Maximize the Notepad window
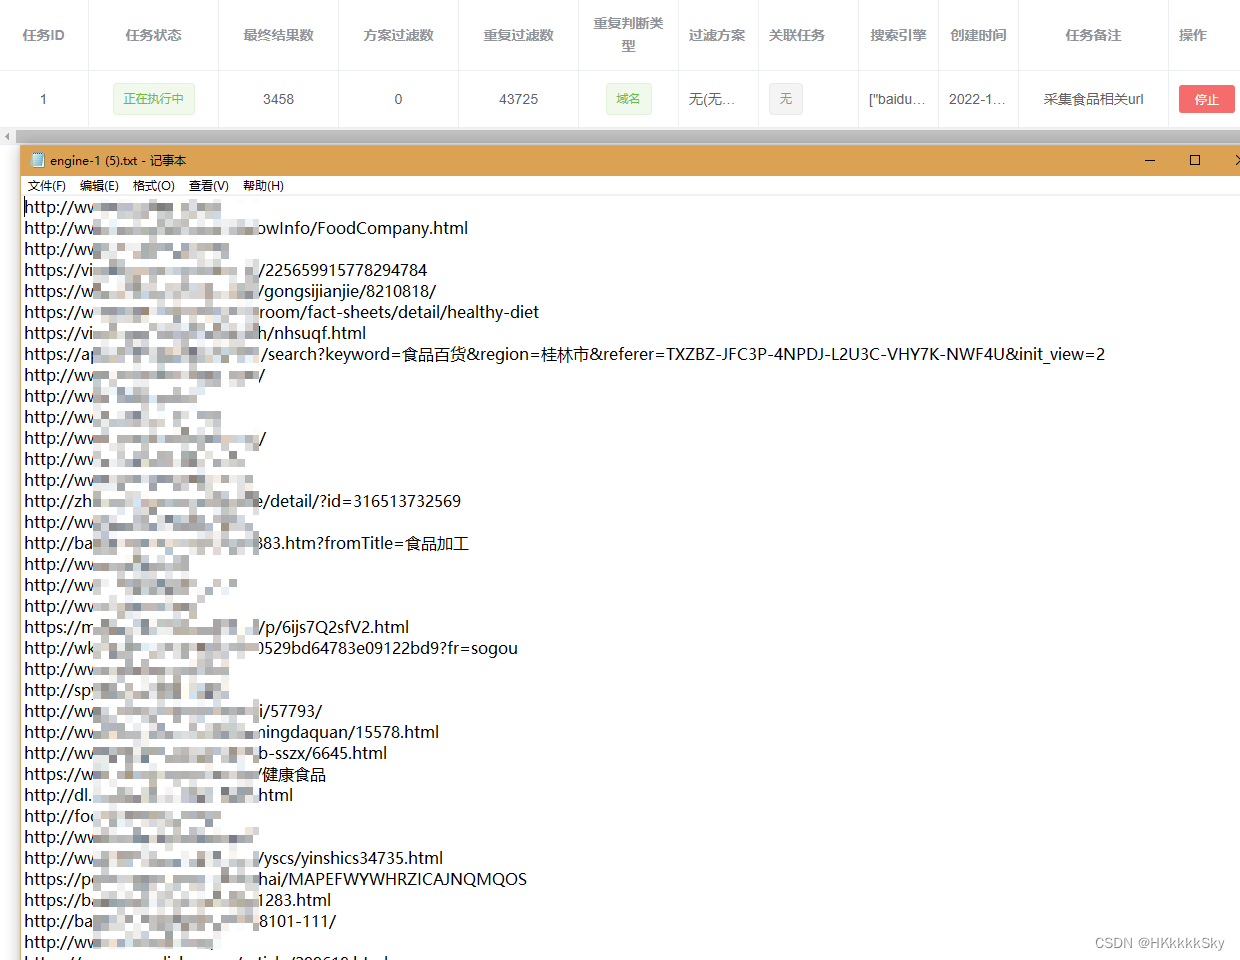 (1195, 160)
